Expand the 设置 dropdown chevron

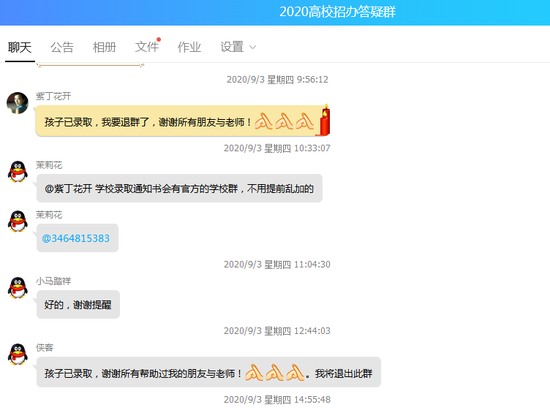tap(253, 47)
